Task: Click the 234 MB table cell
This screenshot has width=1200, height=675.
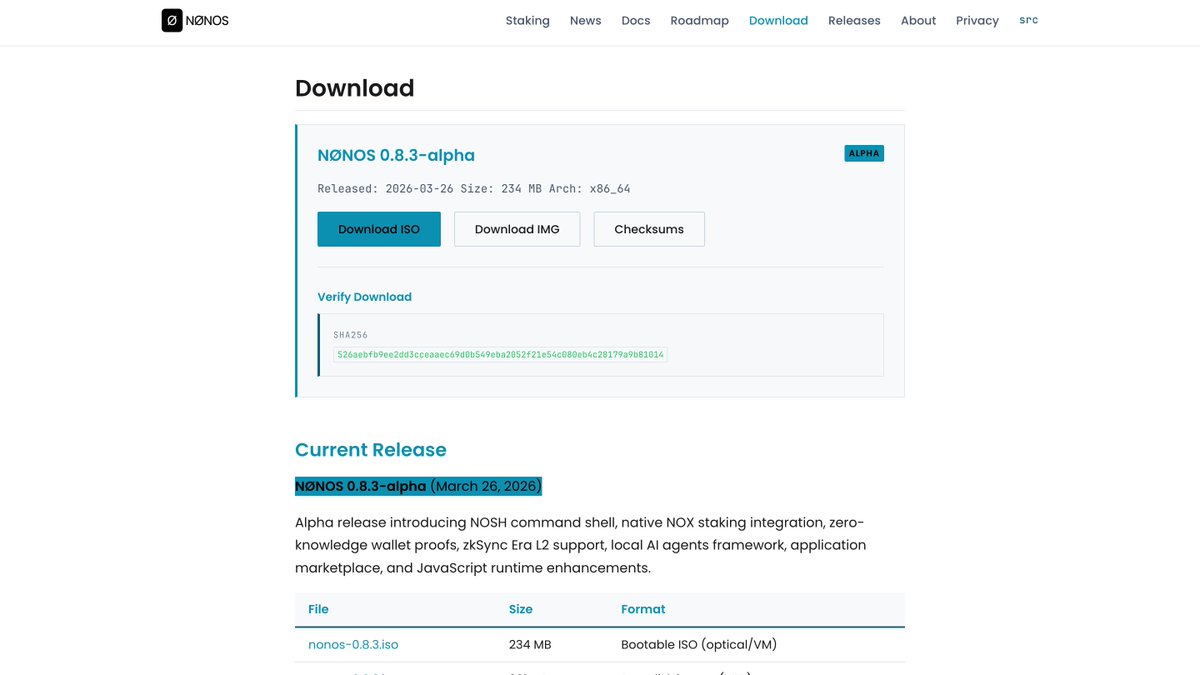Action: (530, 644)
